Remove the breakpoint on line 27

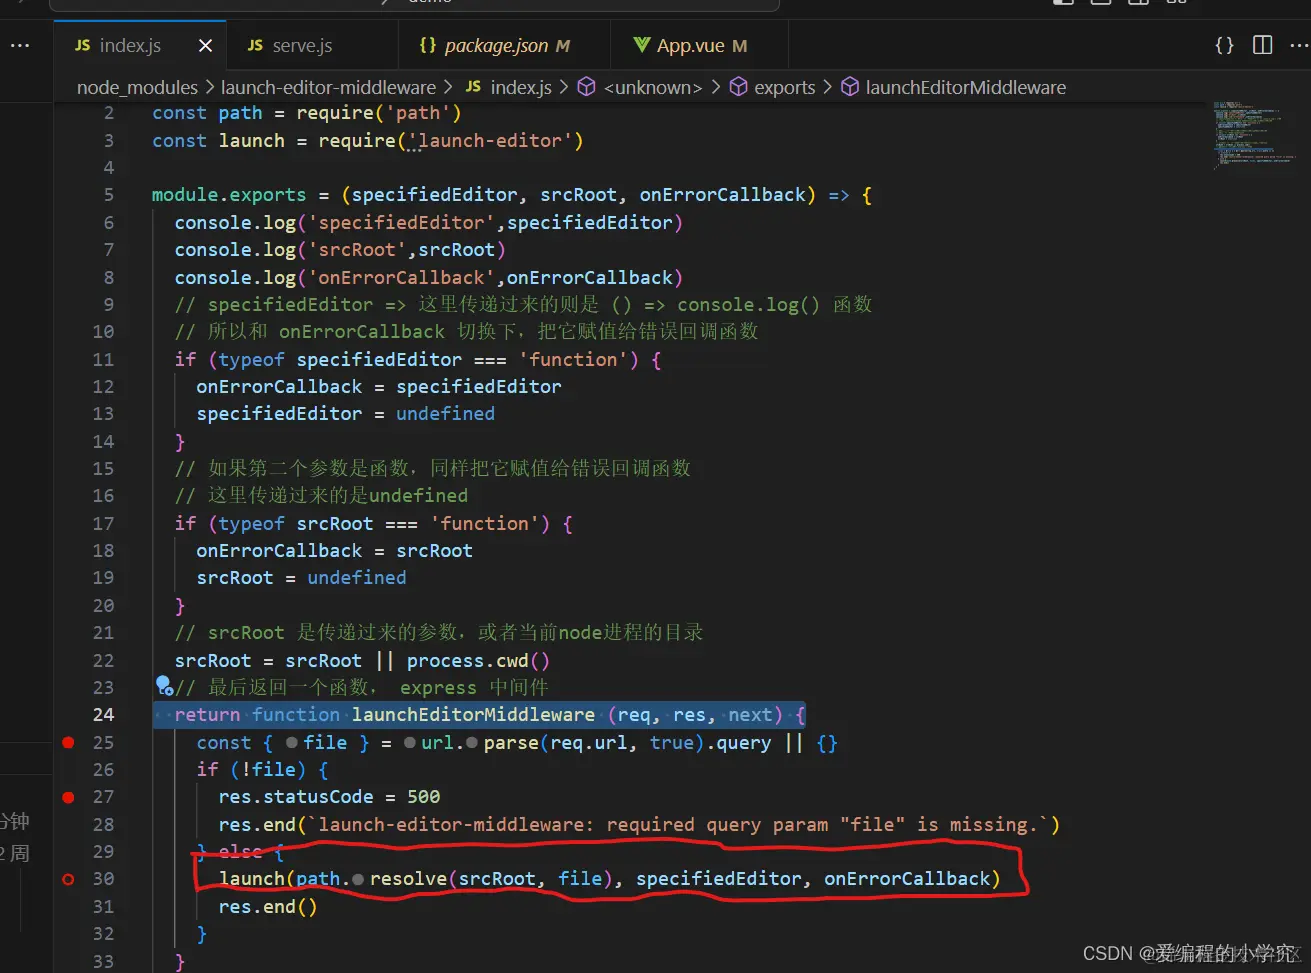point(68,797)
